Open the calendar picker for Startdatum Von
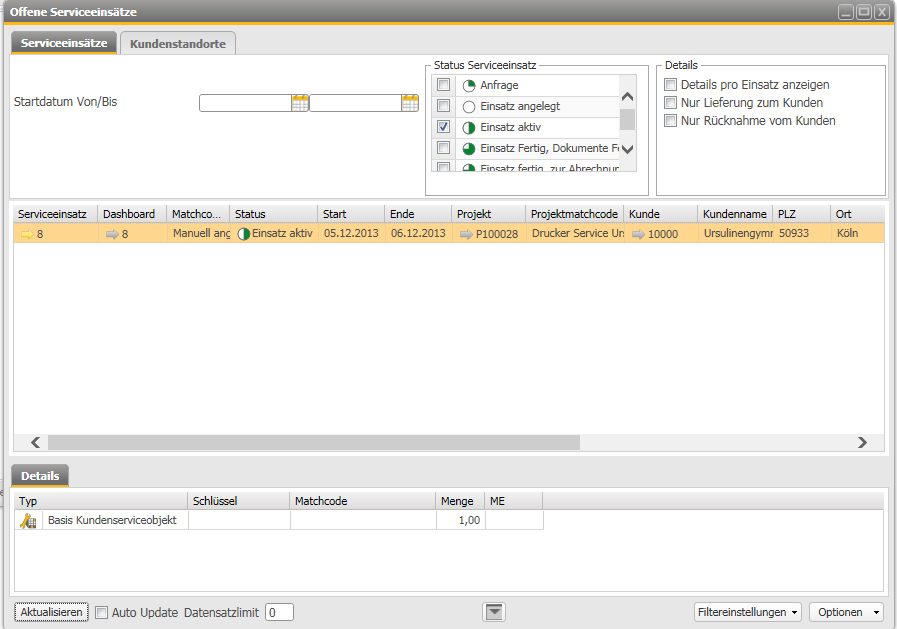Viewport: 897px width, 629px height. (300, 102)
